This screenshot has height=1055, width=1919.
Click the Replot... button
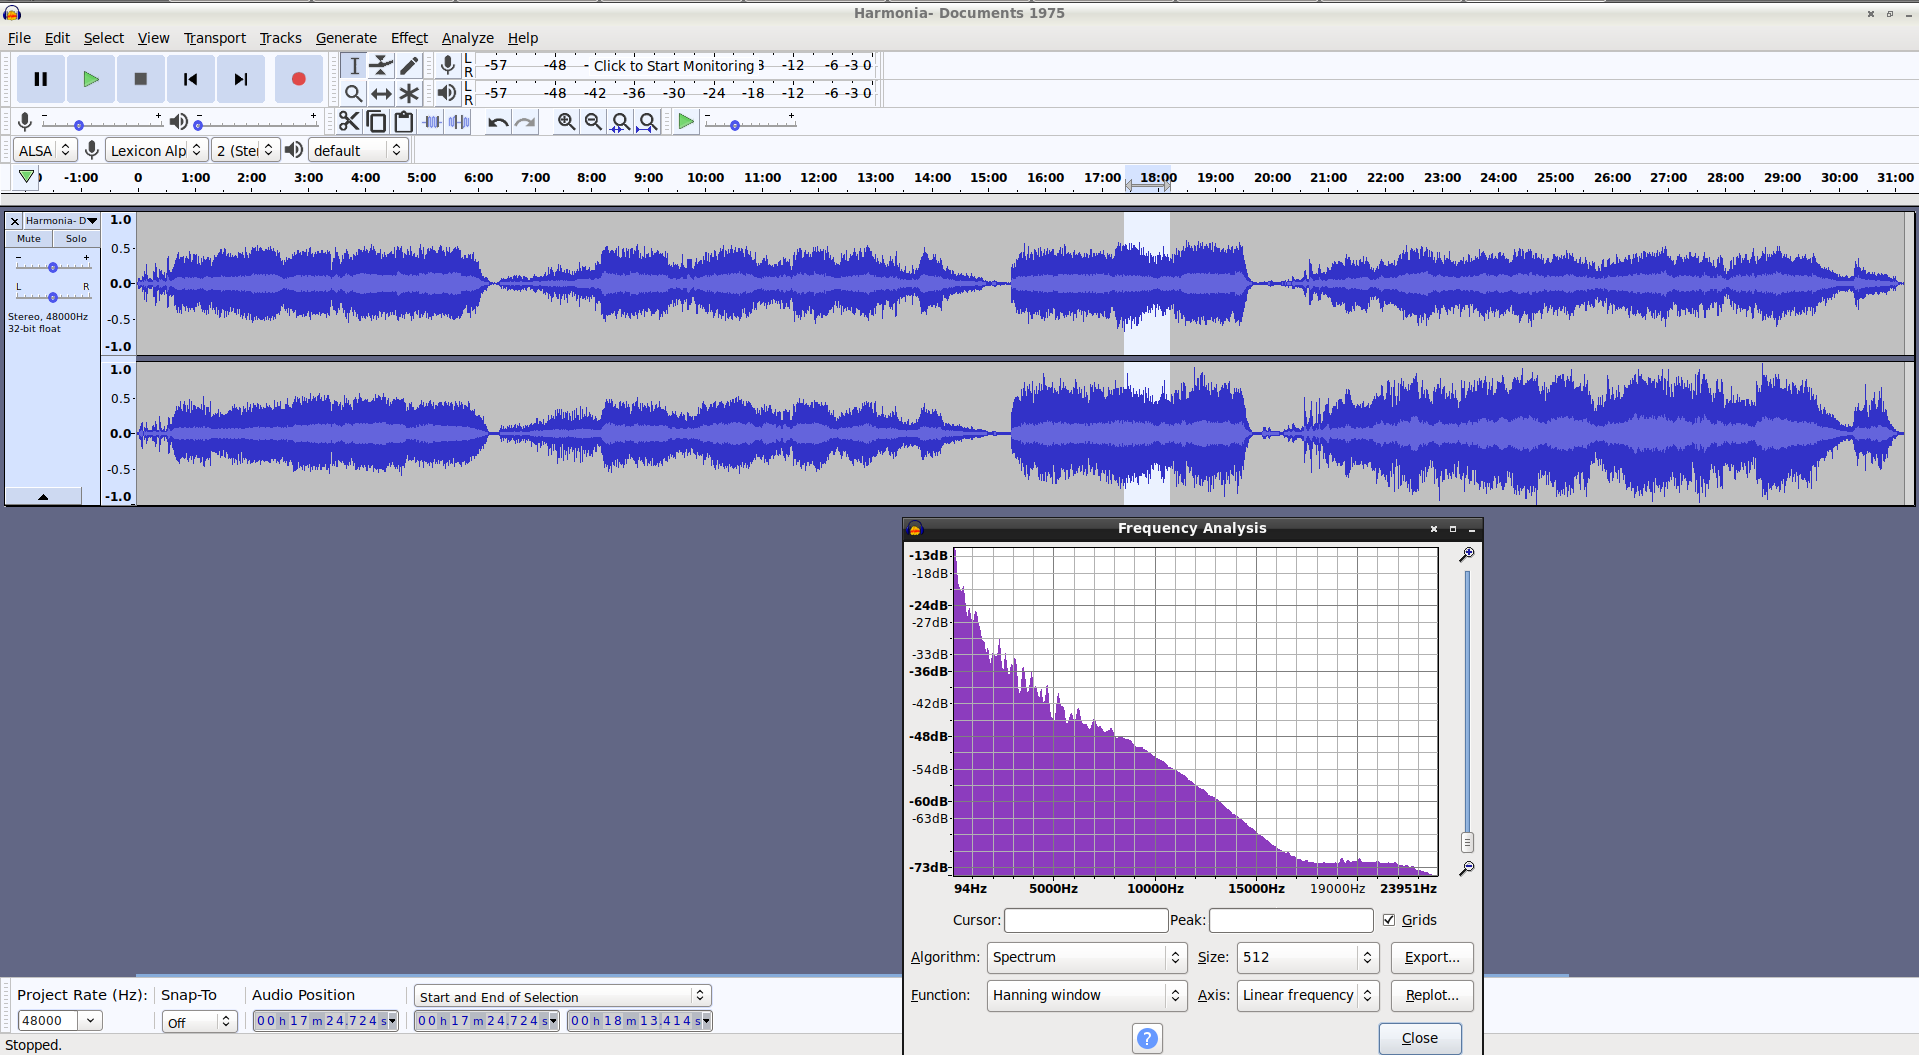(x=1432, y=995)
